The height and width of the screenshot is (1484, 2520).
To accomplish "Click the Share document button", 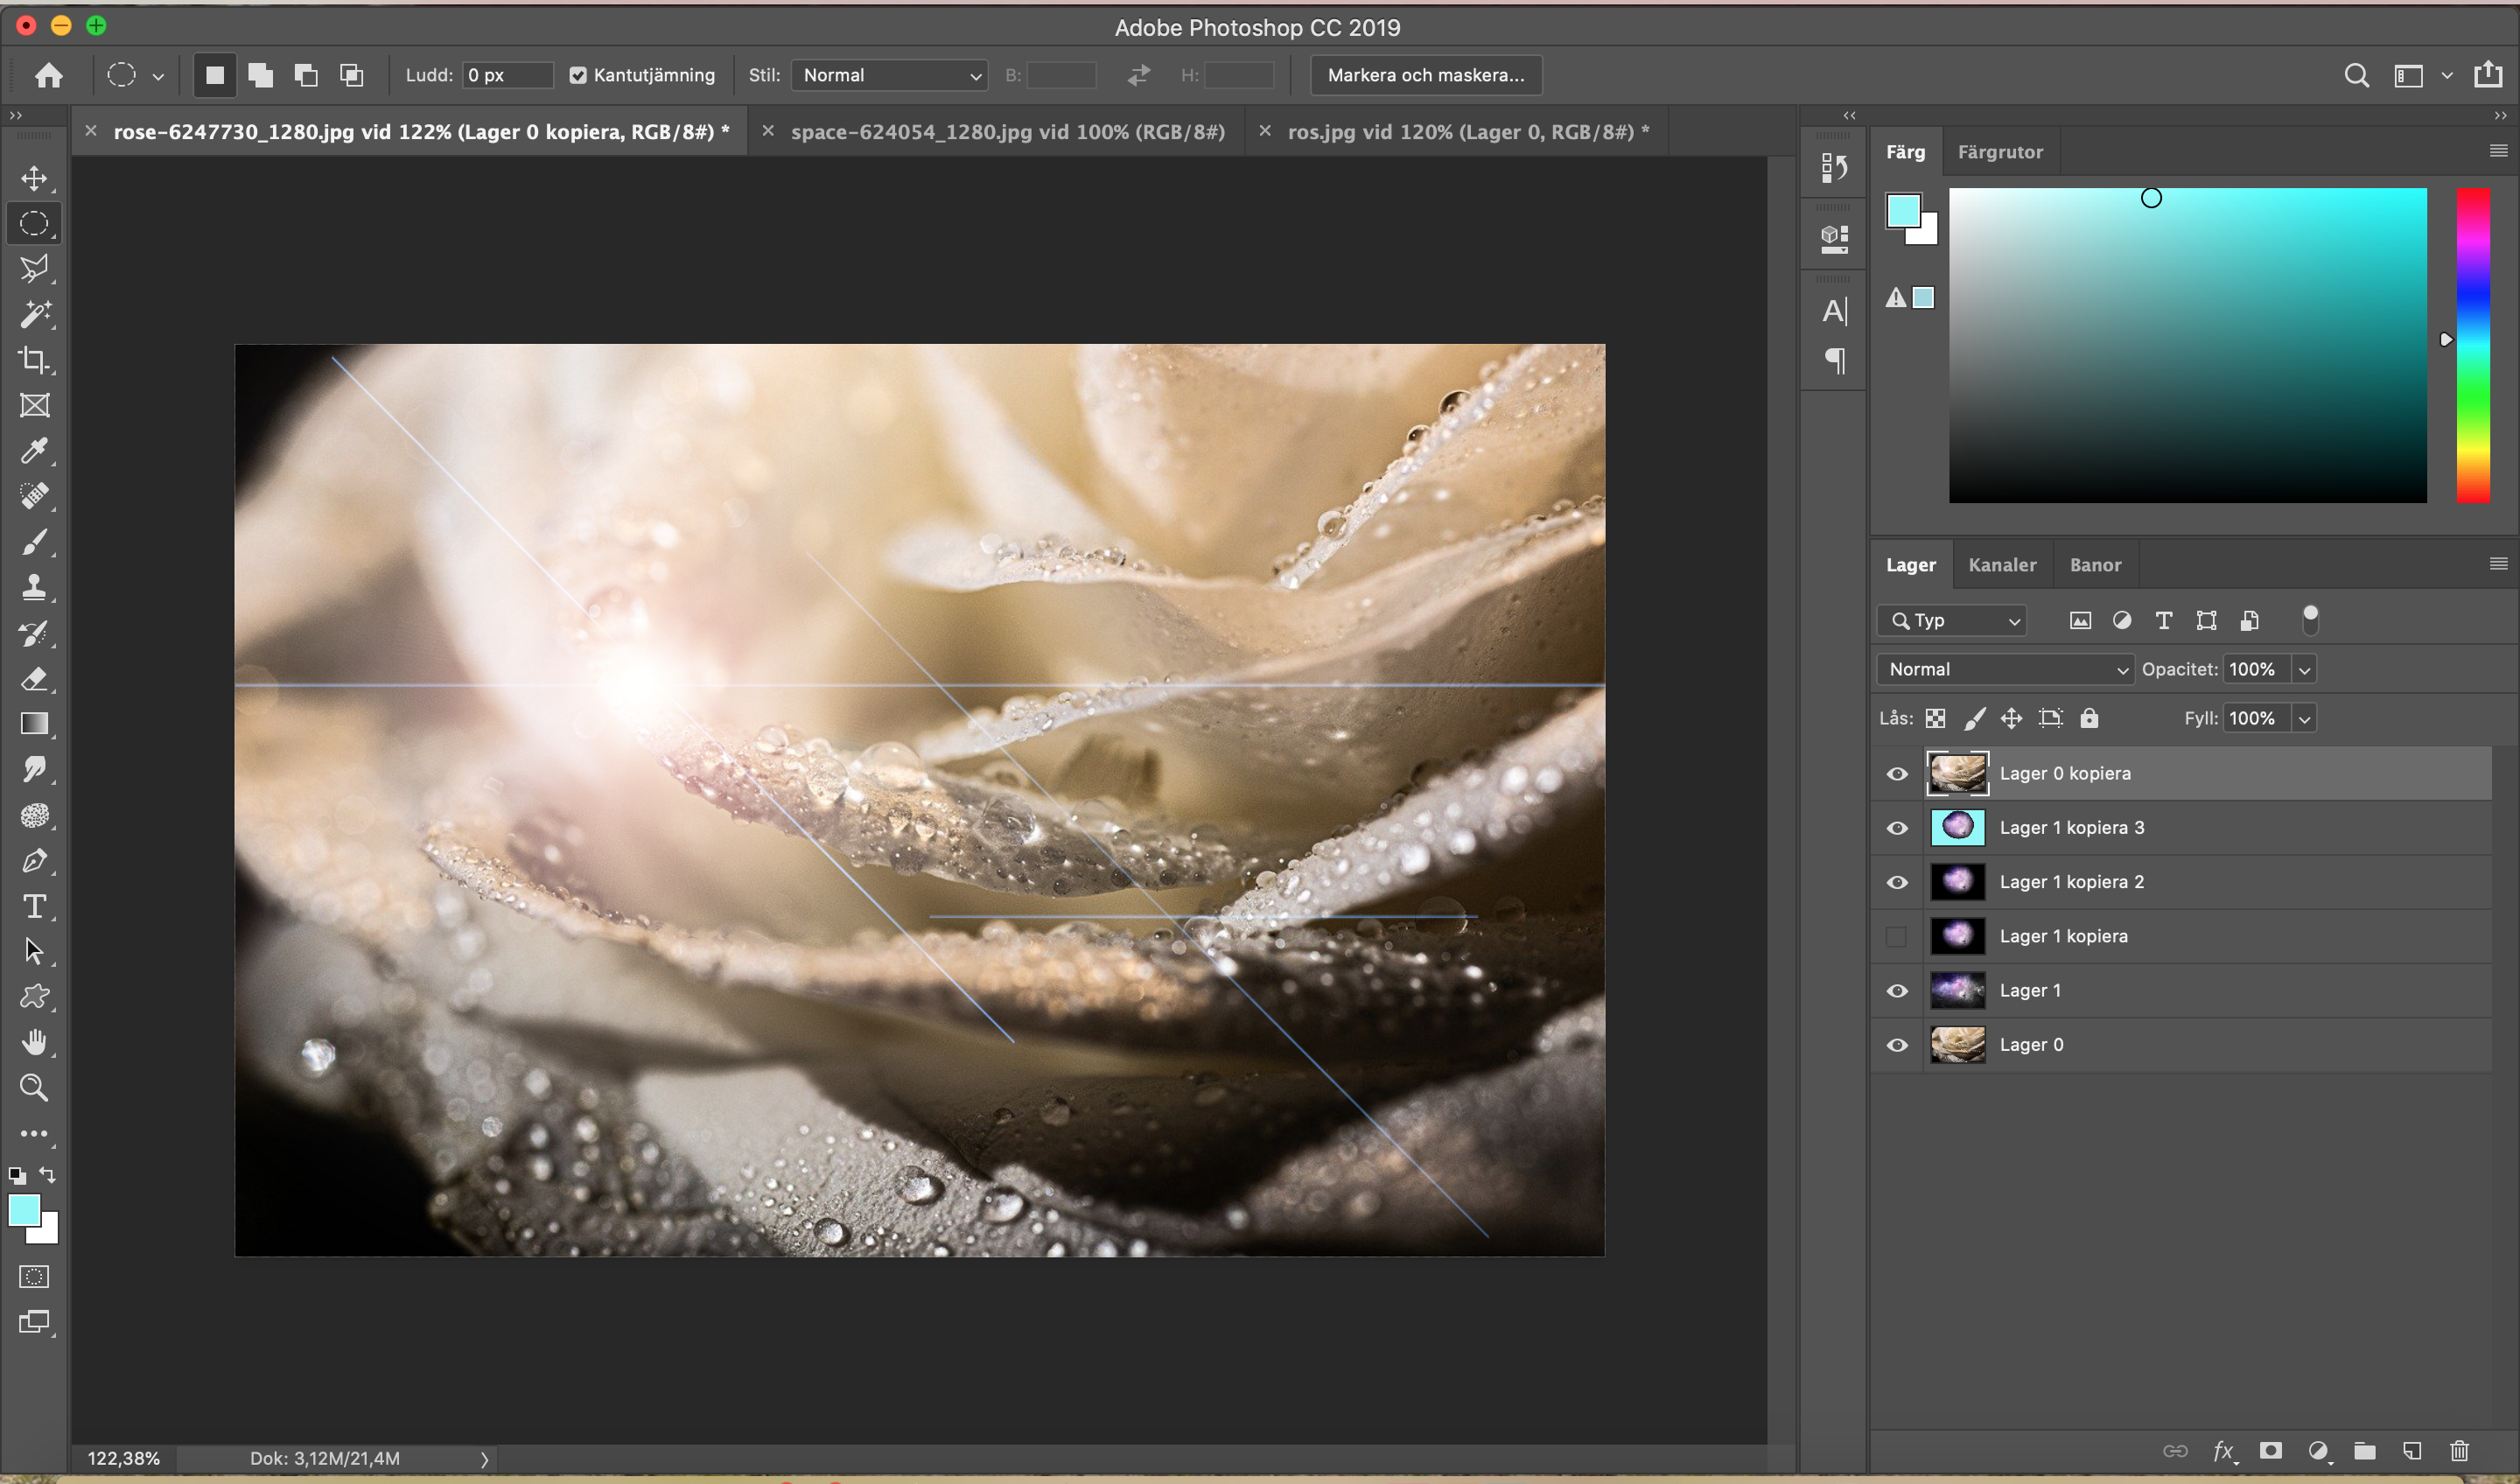I will pyautogui.click(x=2489, y=75).
